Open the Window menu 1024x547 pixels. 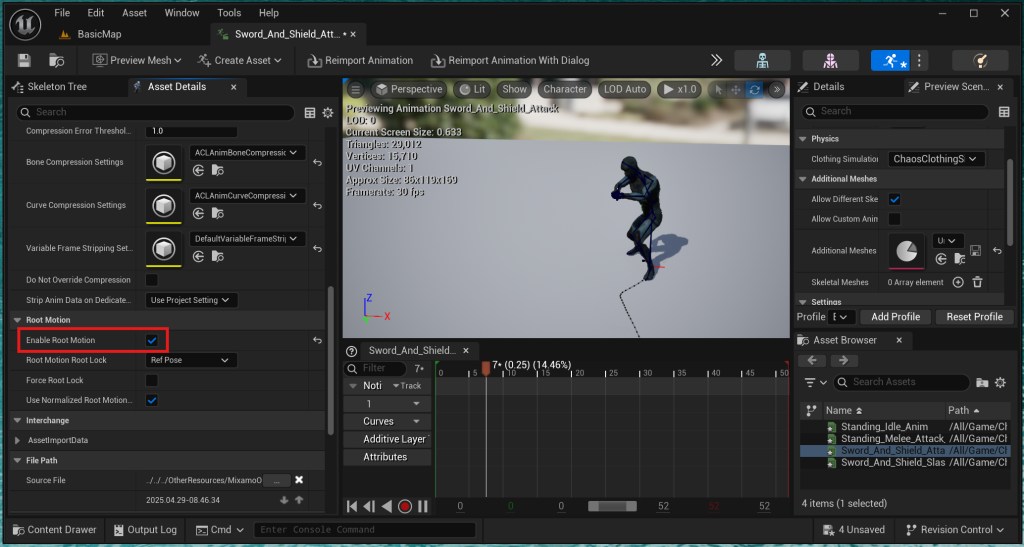pos(182,12)
